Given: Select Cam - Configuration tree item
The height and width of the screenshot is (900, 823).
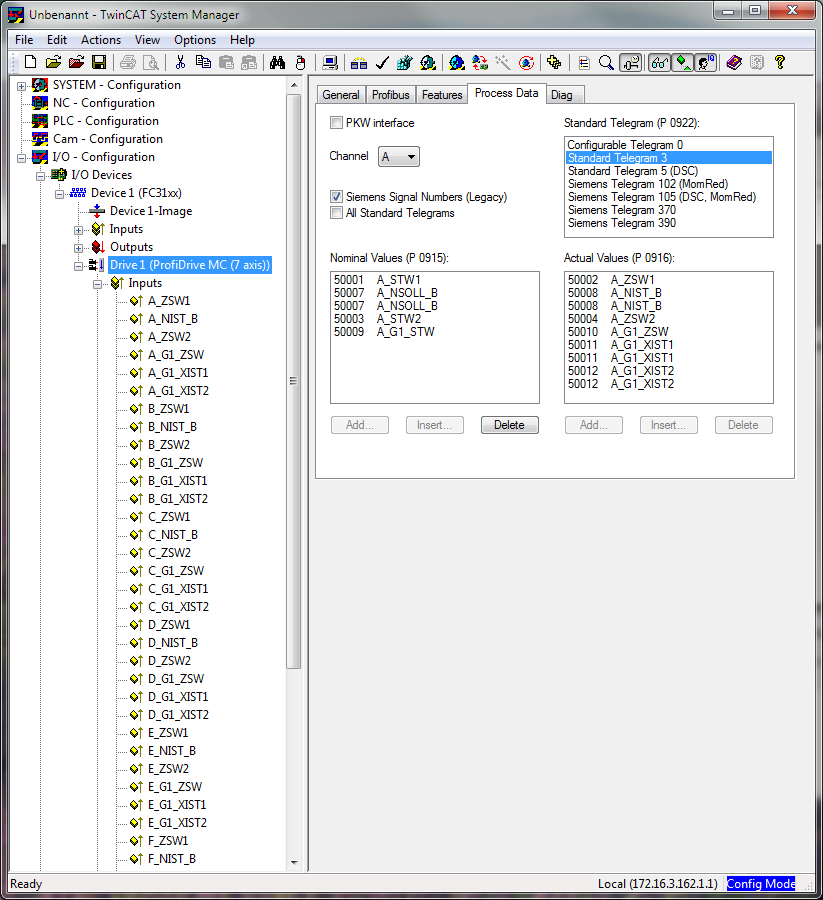Looking at the screenshot, I should pyautogui.click(x=108, y=139).
